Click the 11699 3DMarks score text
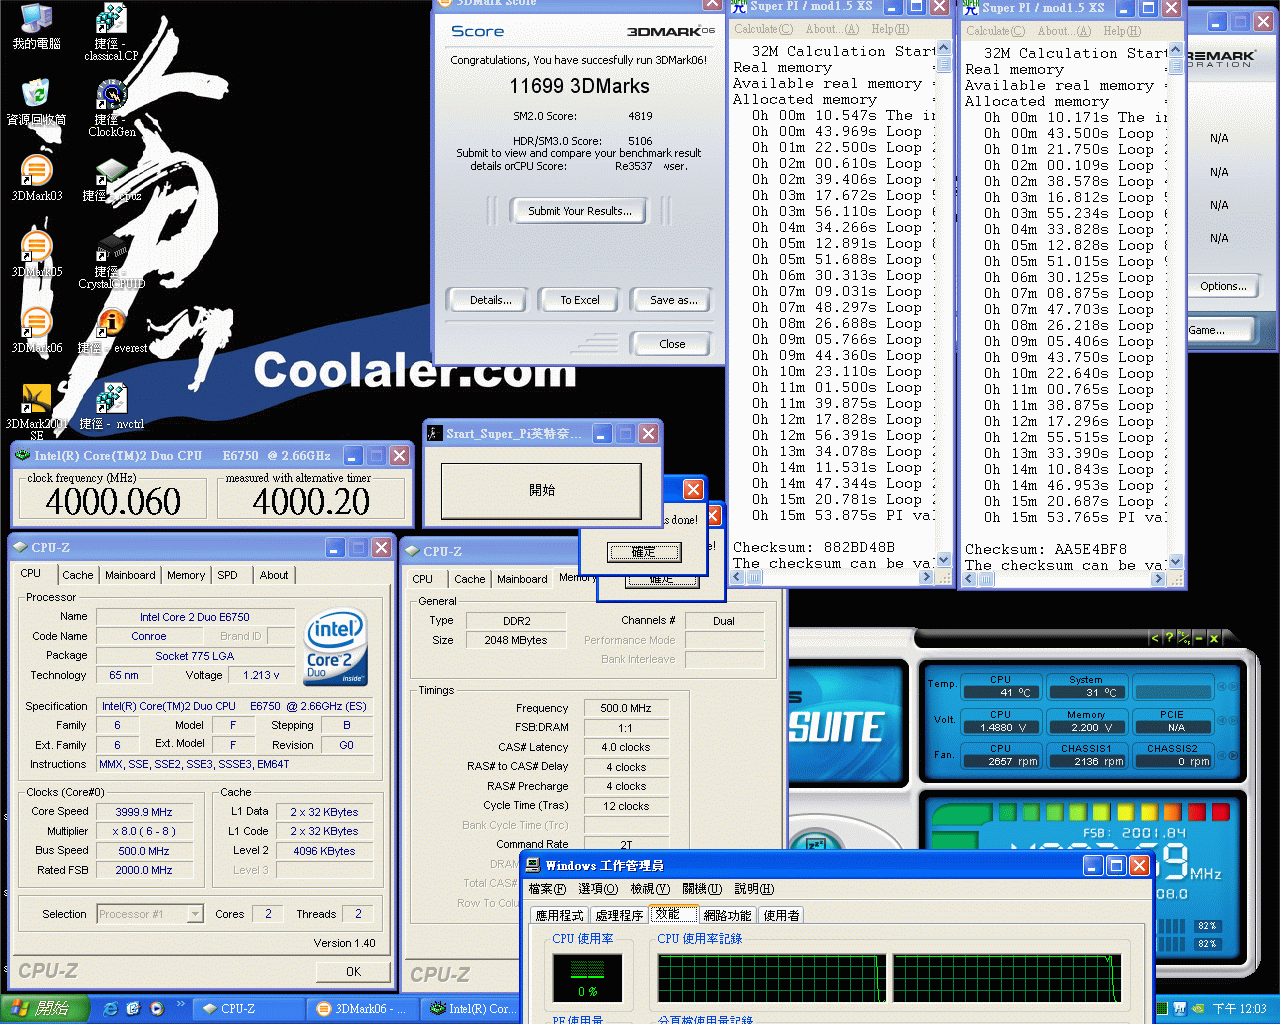Viewport: 1280px width, 1024px height. pos(580,86)
